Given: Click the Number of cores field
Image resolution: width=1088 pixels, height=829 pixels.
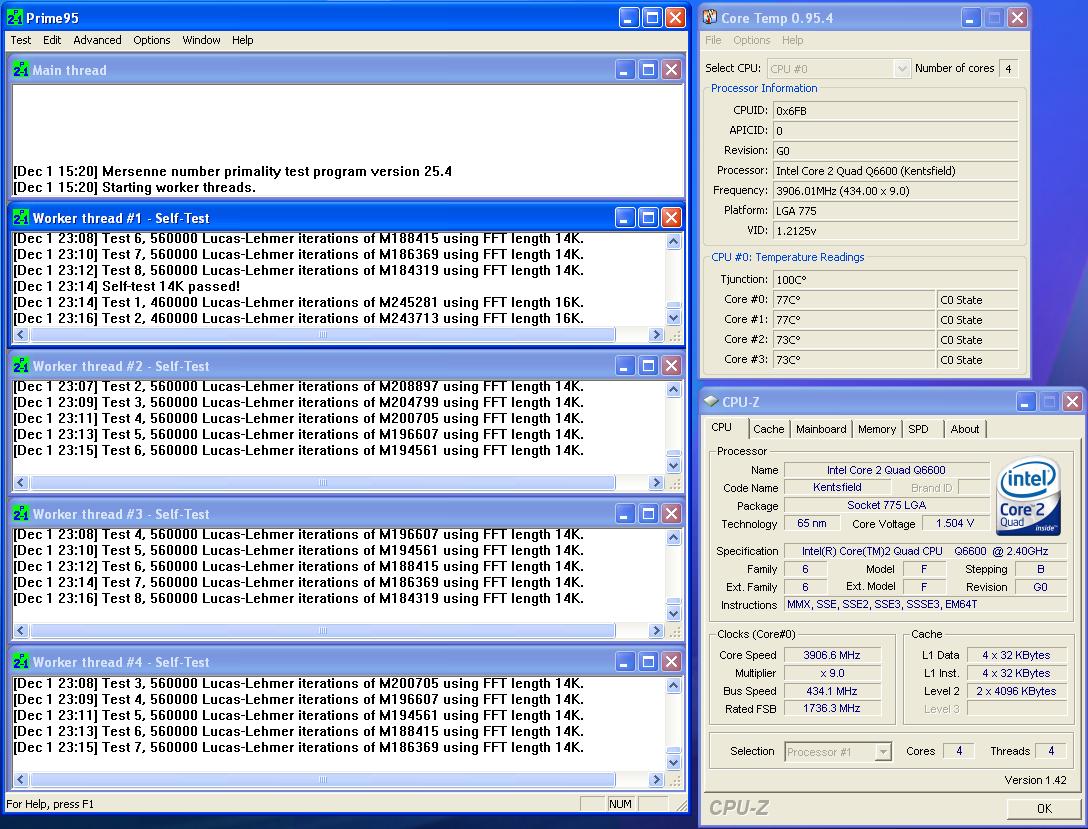Looking at the screenshot, I should pos(1008,68).
